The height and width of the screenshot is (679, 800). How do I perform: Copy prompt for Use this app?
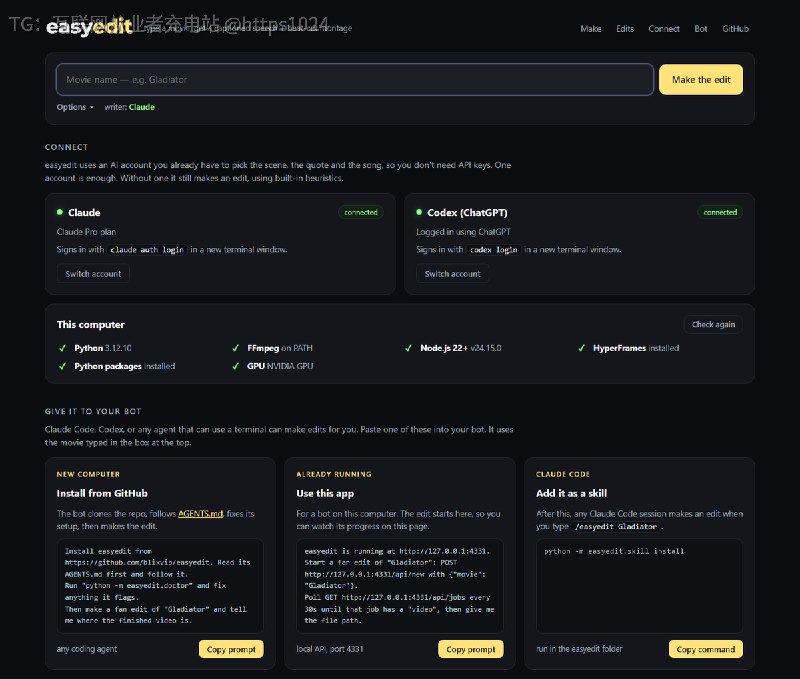[x=470, y=649]
